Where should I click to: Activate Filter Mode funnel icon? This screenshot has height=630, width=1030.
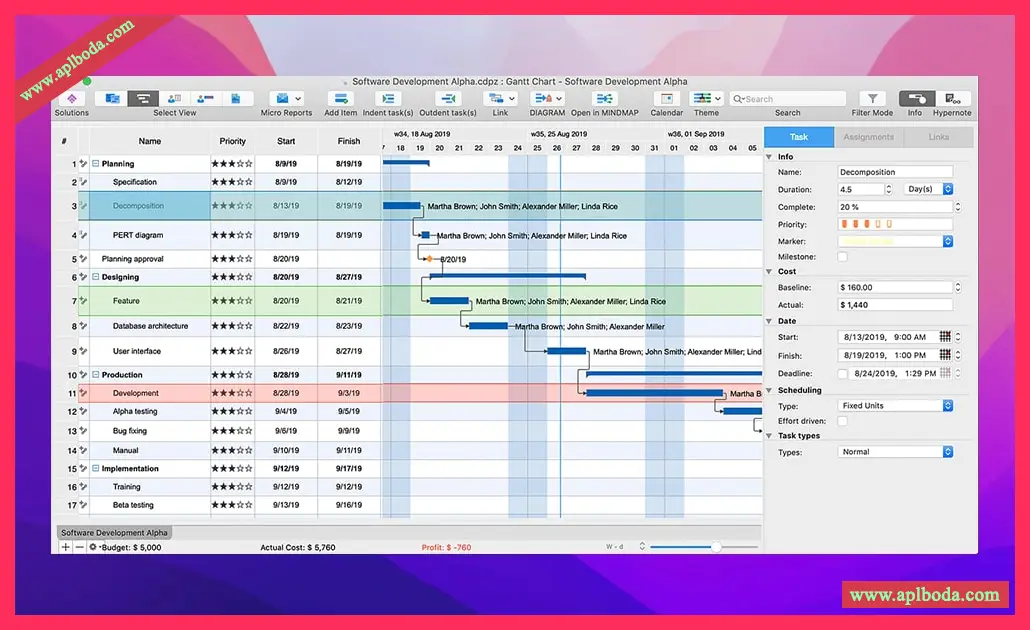tap(872, 99)
